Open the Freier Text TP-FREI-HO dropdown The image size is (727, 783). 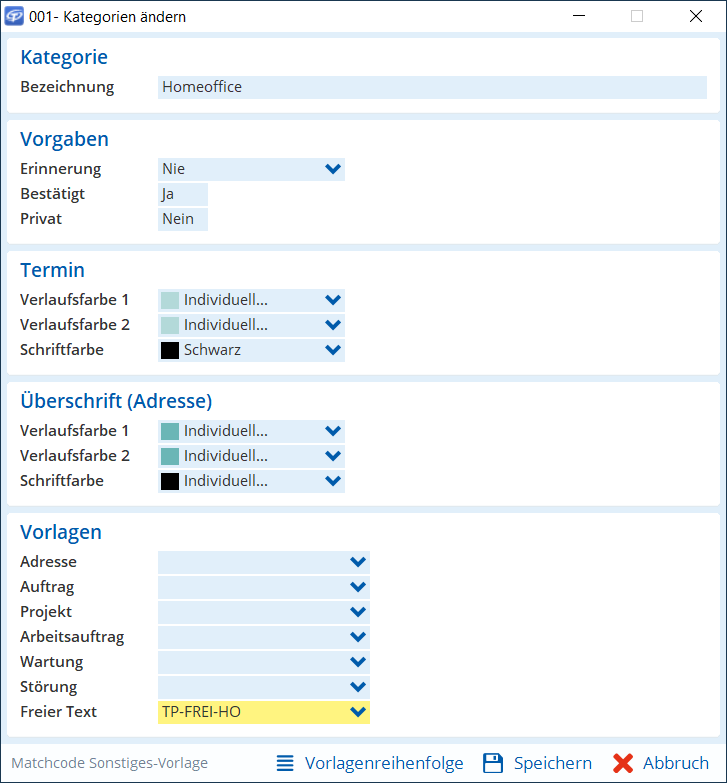(x=264, y=712)
